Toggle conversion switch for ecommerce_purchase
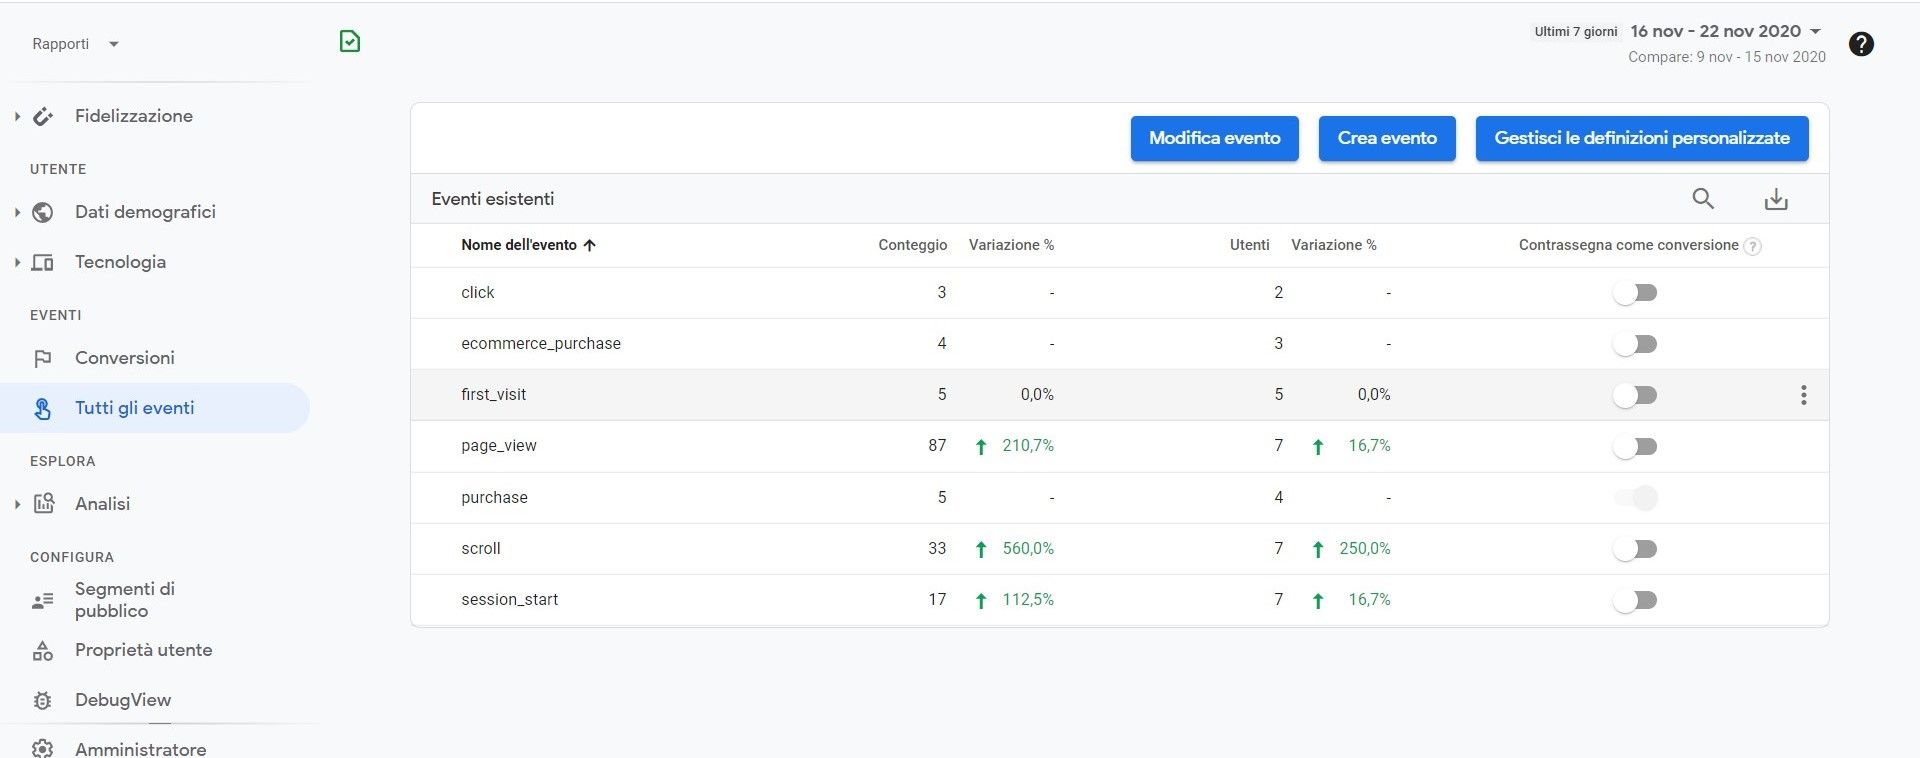The image size is (1920, 758). [1635, 344]
